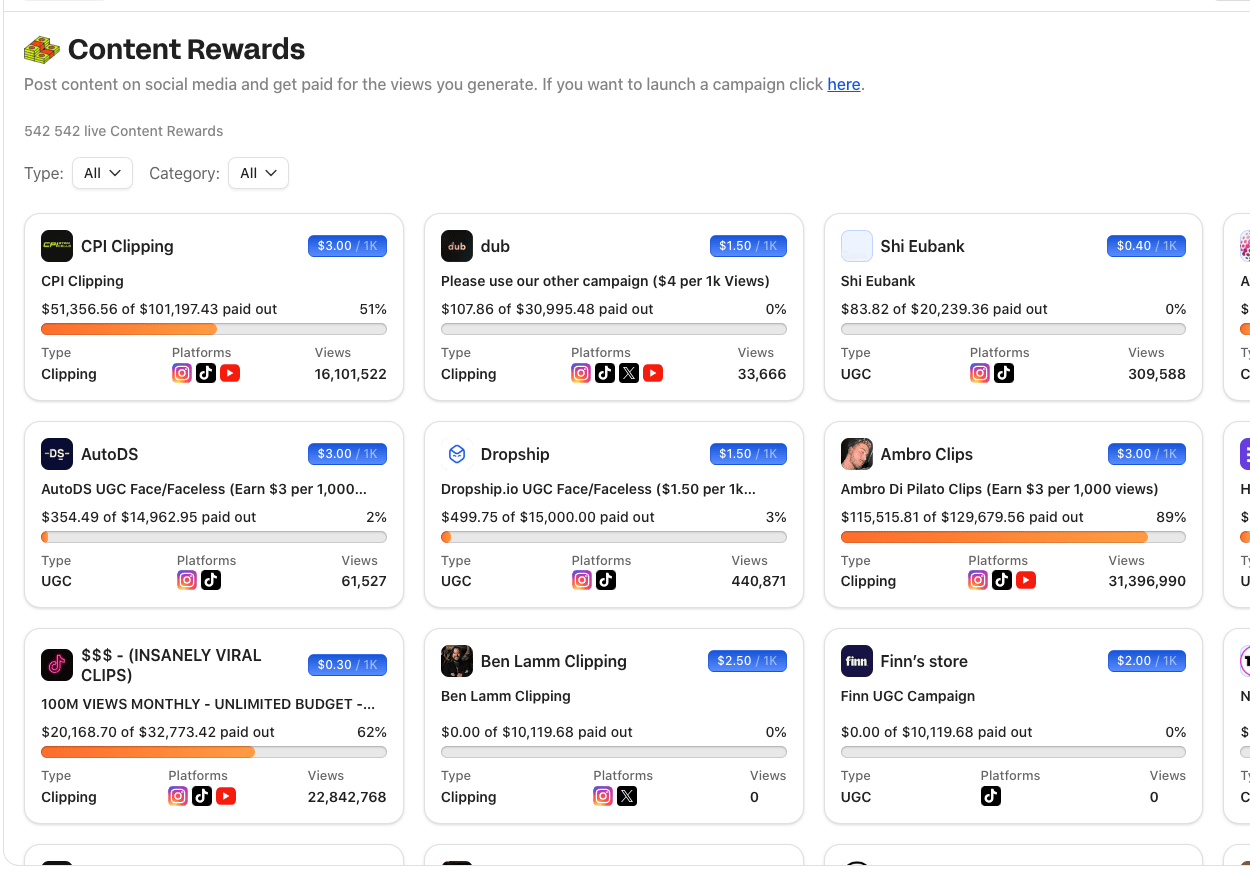Click the Ben Lamm Clipping avatar thumbnail

(457, 661)
